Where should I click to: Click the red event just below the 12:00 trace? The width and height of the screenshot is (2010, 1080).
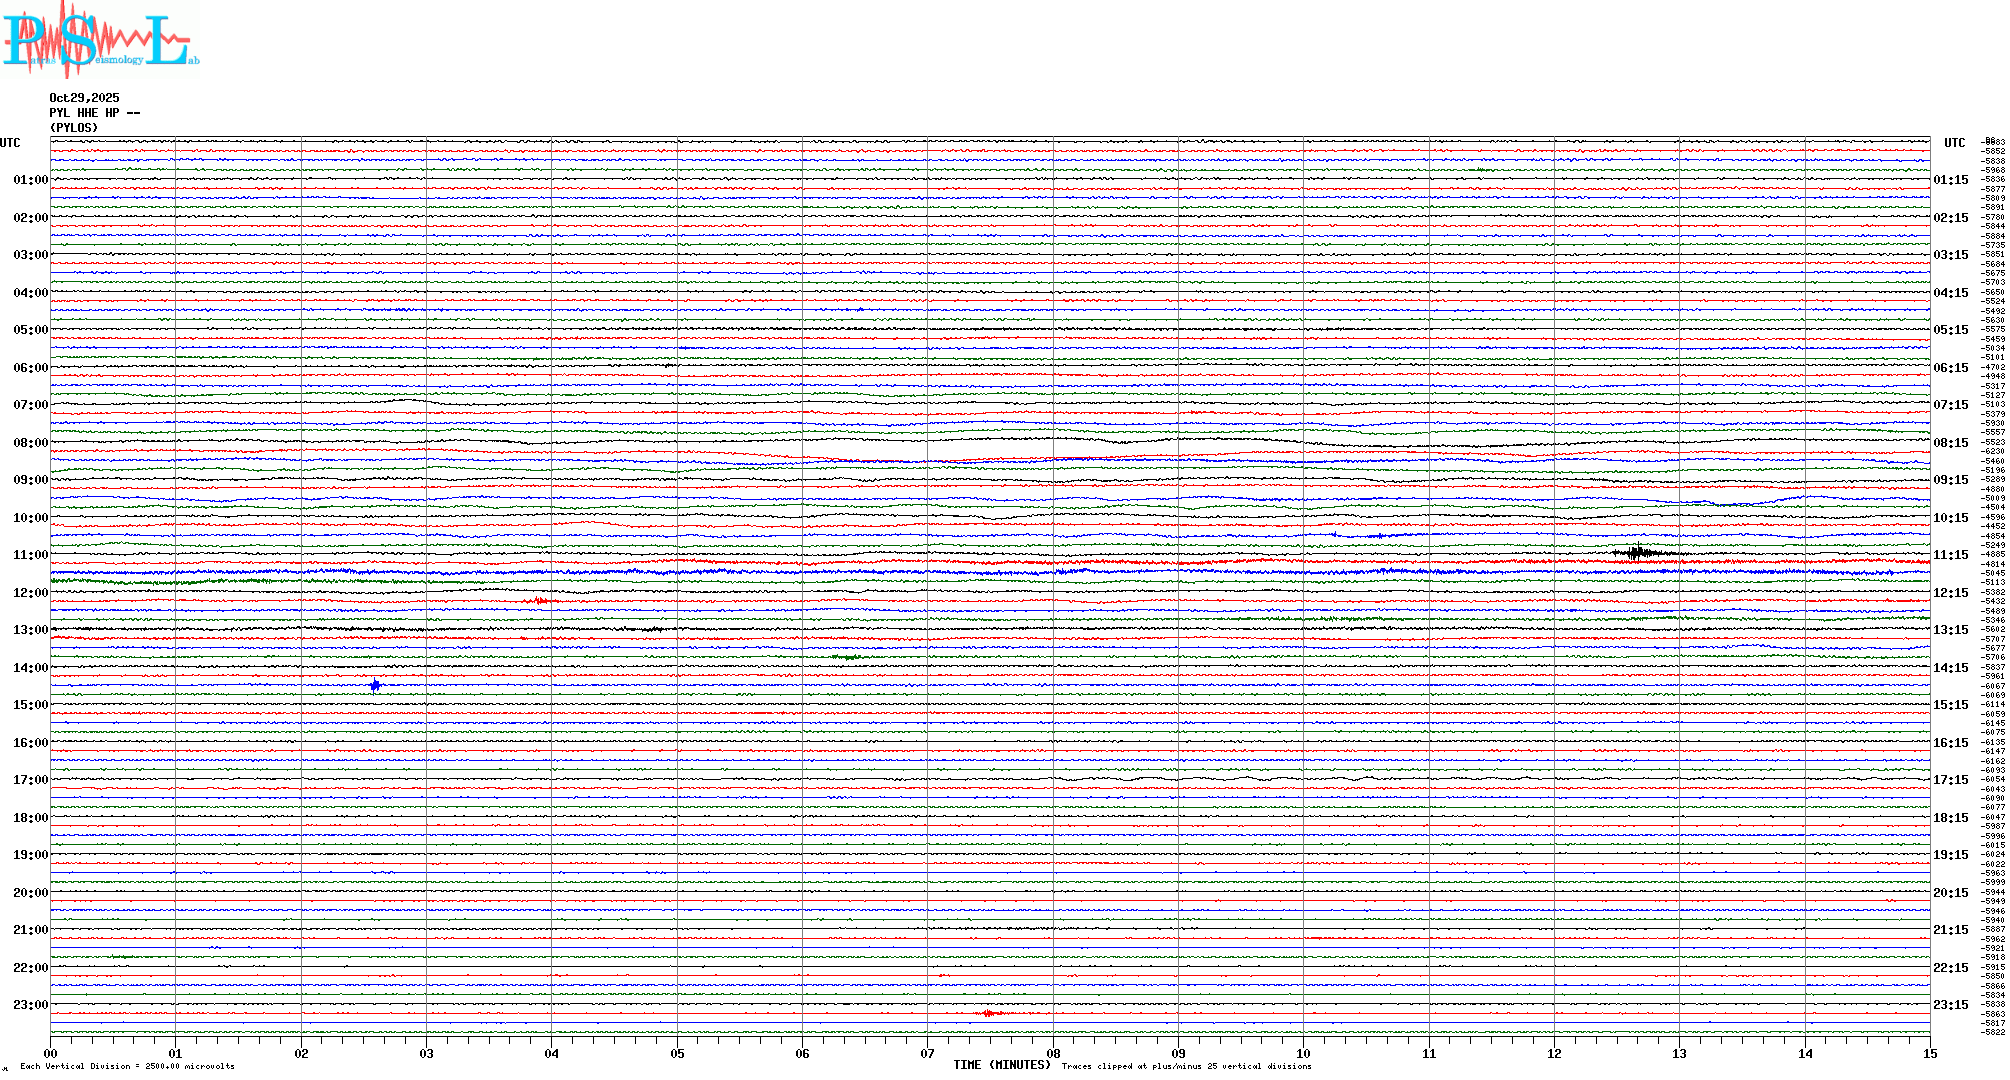click(x=541, y=600)
